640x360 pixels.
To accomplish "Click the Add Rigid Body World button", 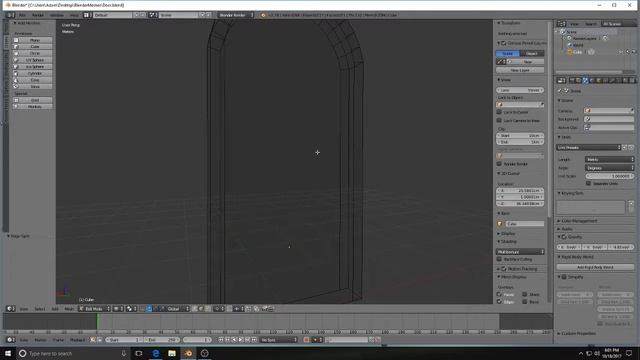I will (x=595, y=267).
